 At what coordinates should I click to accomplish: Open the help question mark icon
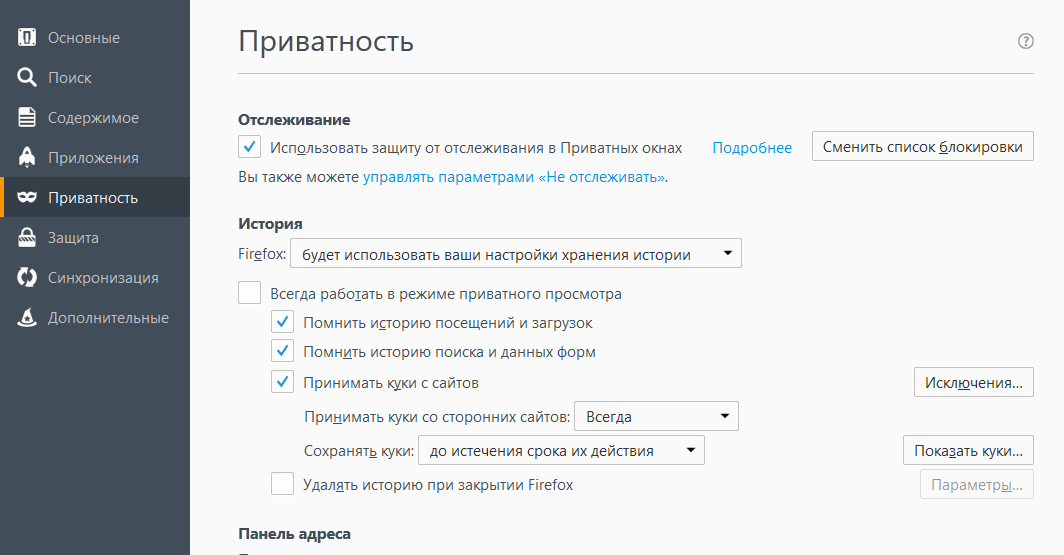point(1025,41)
